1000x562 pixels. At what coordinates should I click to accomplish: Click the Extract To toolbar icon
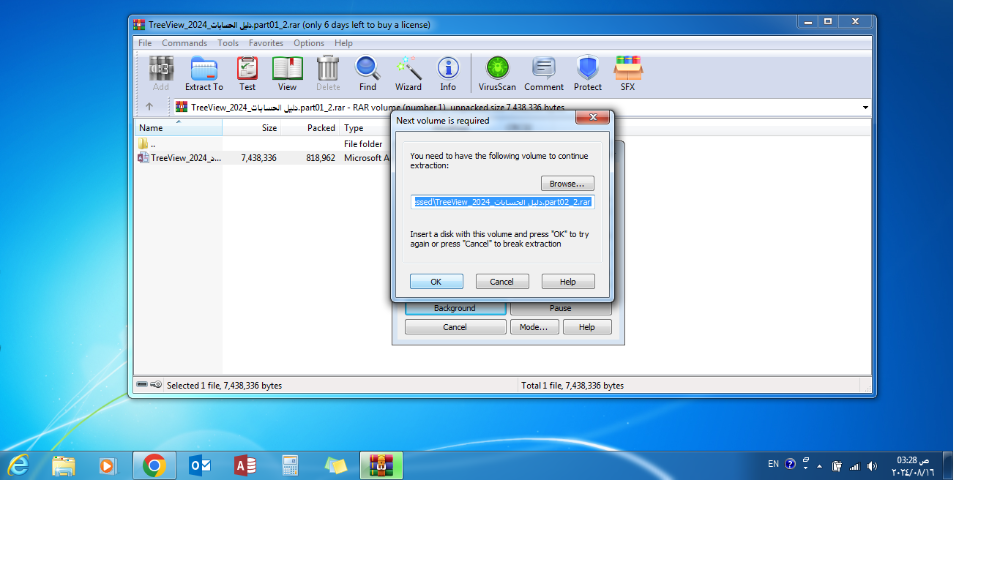[204, 73]
